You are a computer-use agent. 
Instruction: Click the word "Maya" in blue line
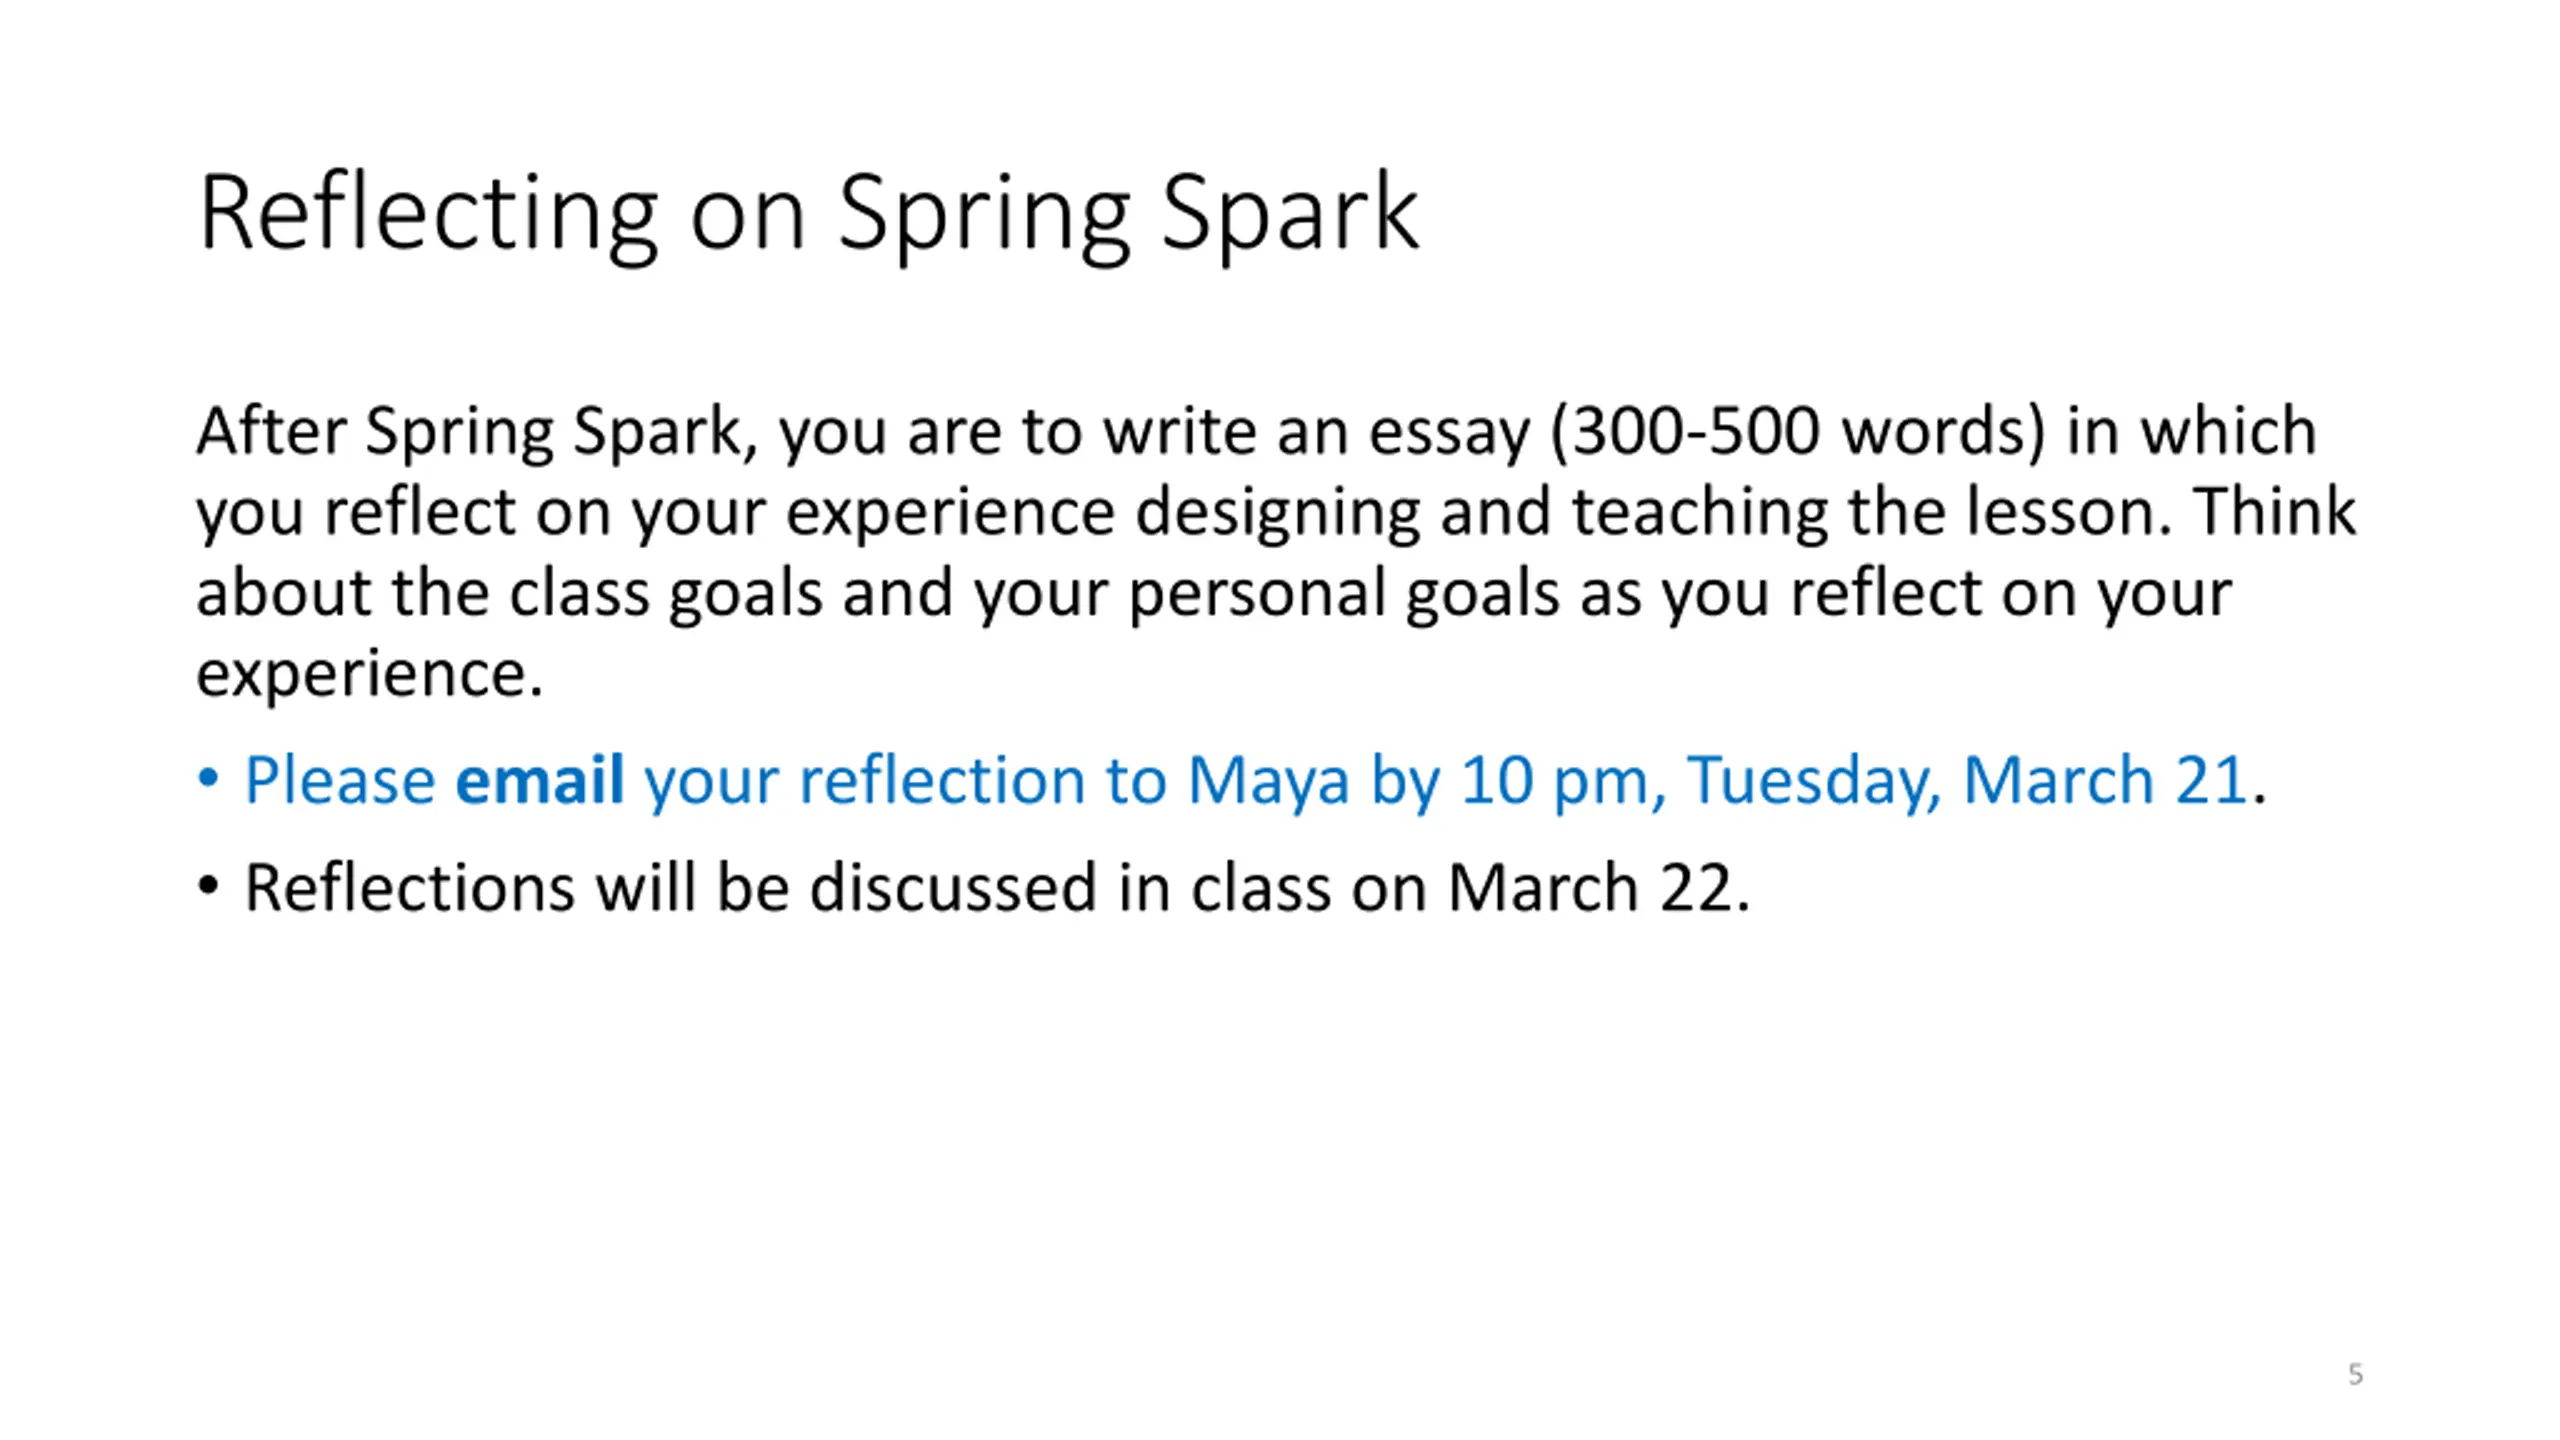1268,781
